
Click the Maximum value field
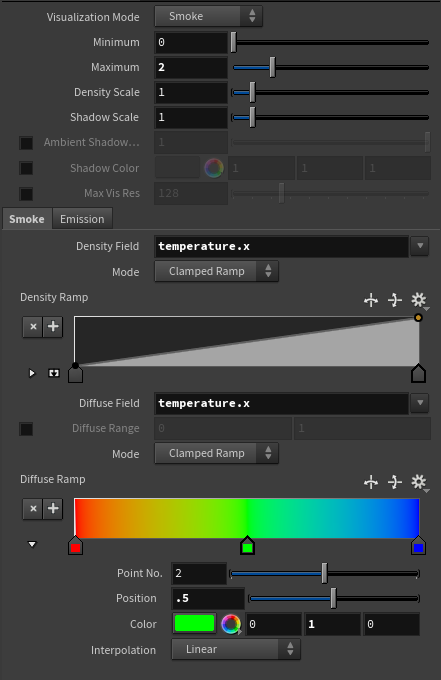191,67
